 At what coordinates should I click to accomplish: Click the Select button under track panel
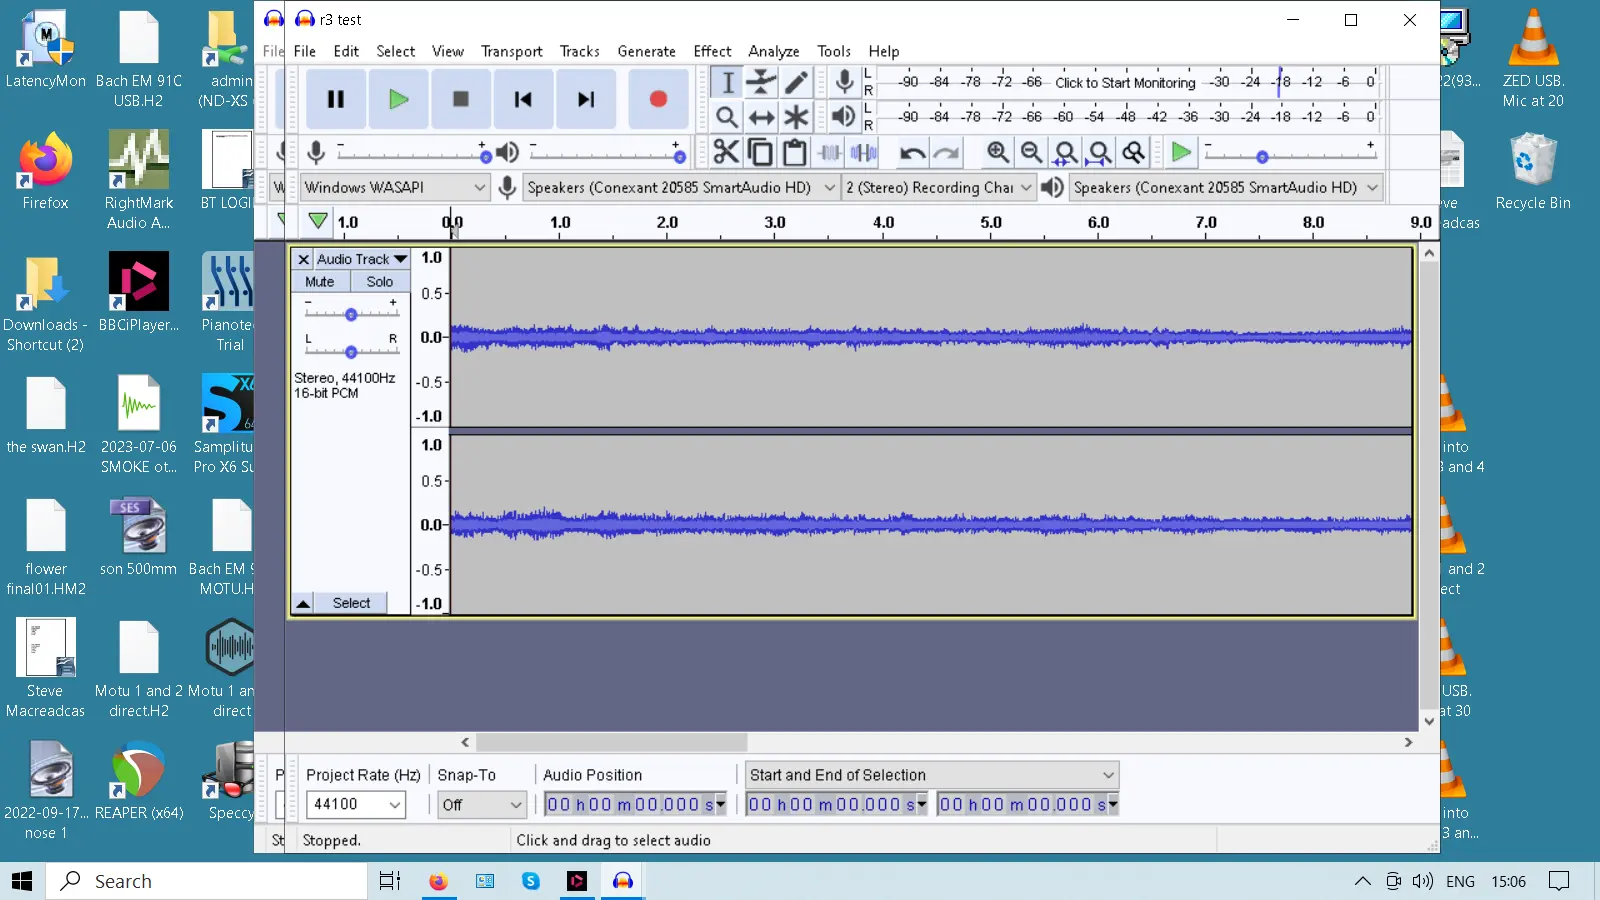pos(351,603)
